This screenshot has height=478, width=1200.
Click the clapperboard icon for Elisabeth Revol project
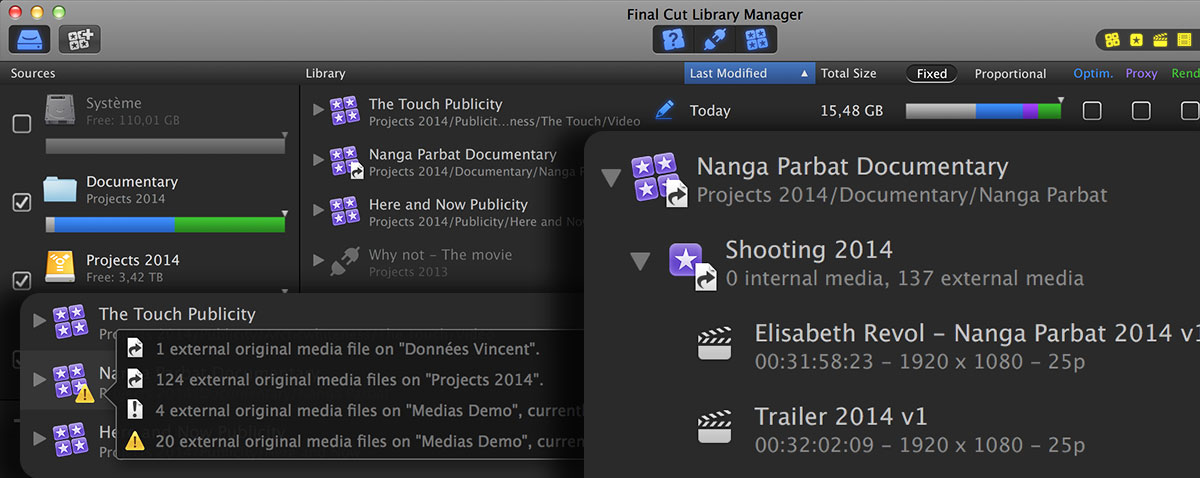(x=715, y=344)
